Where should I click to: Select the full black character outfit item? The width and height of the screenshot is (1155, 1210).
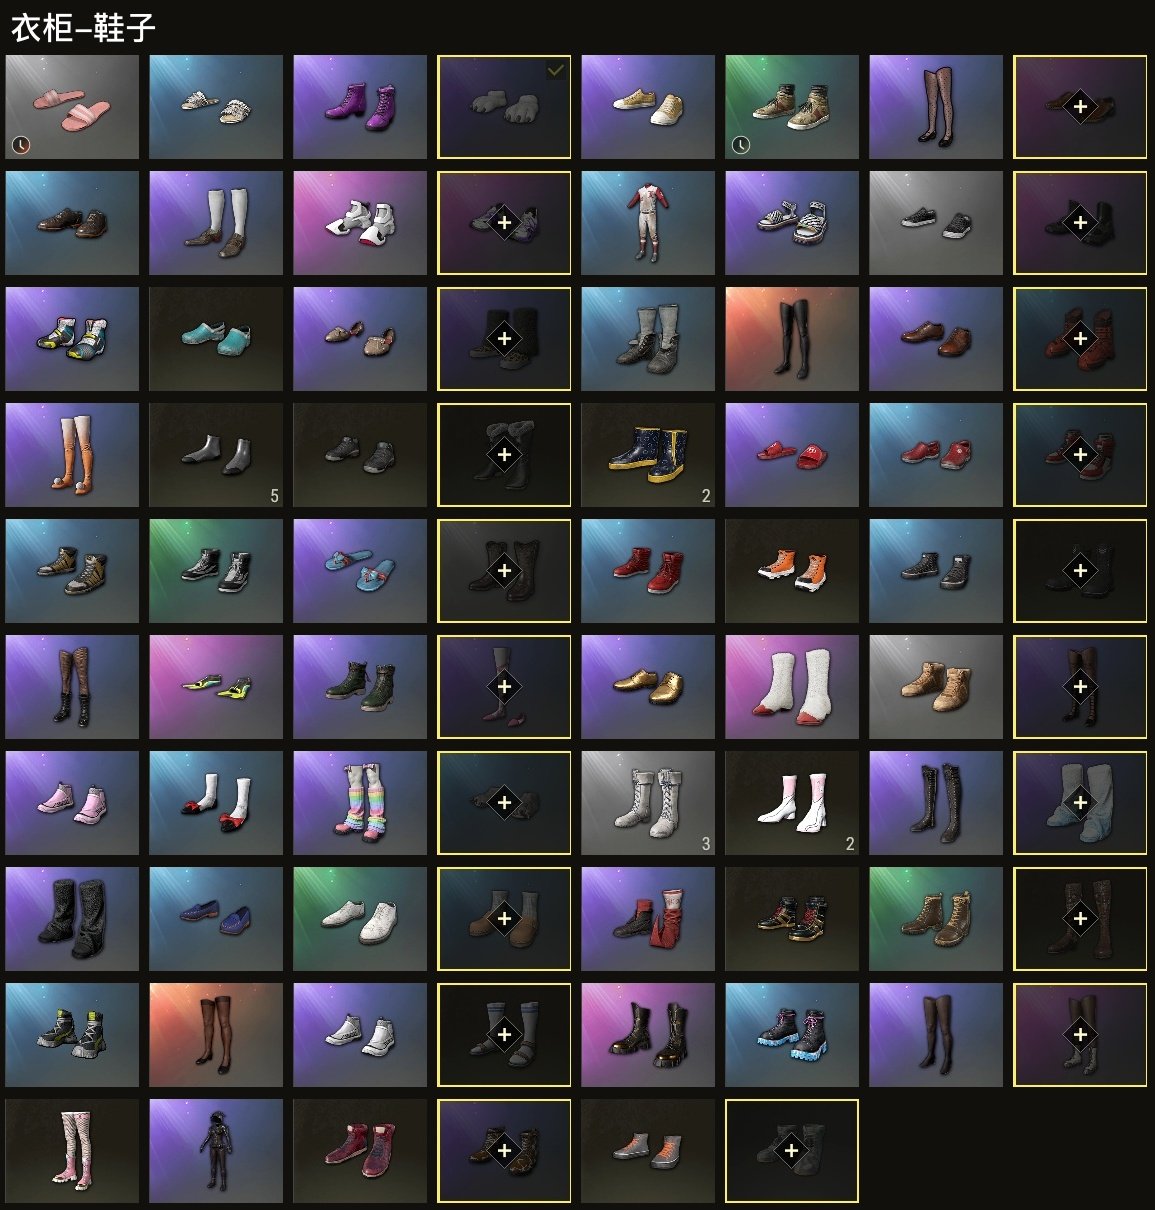pyautogui.click(x=216, y=1151)
